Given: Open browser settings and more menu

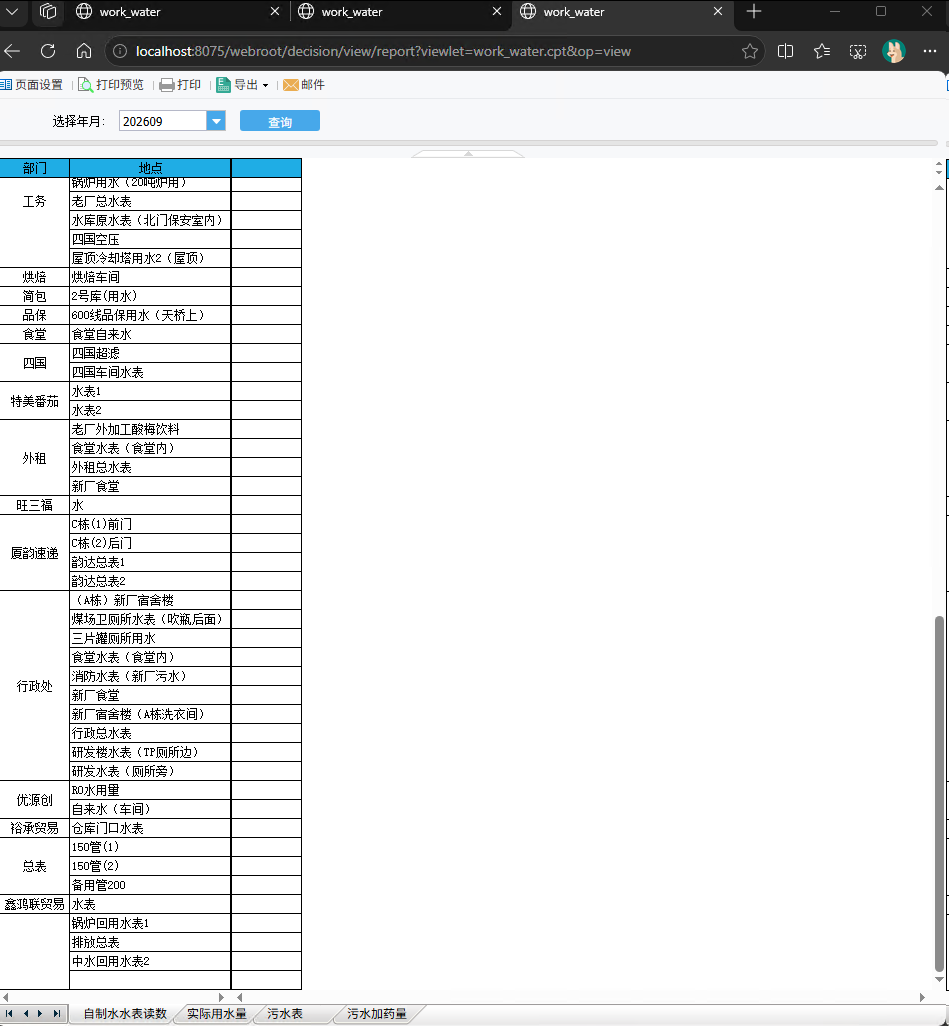Looking at the screenshot, I should [929, 51].
